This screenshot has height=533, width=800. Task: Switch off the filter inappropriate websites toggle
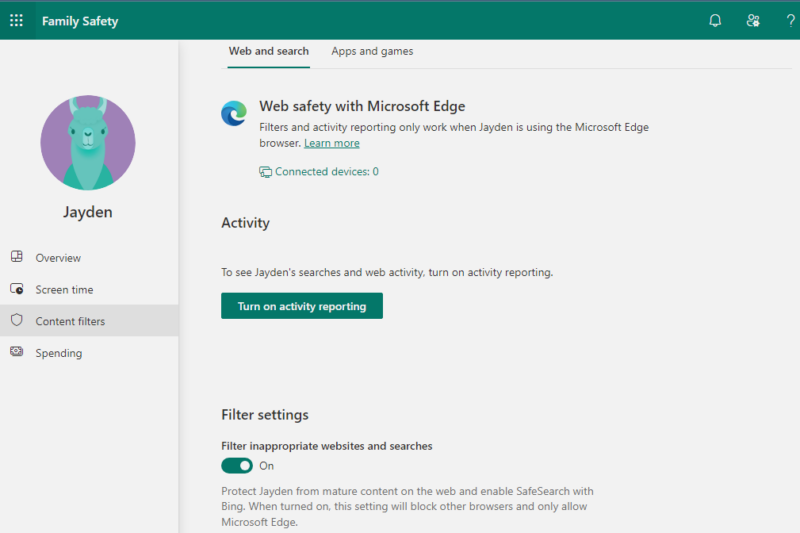(x=237, y=466)
